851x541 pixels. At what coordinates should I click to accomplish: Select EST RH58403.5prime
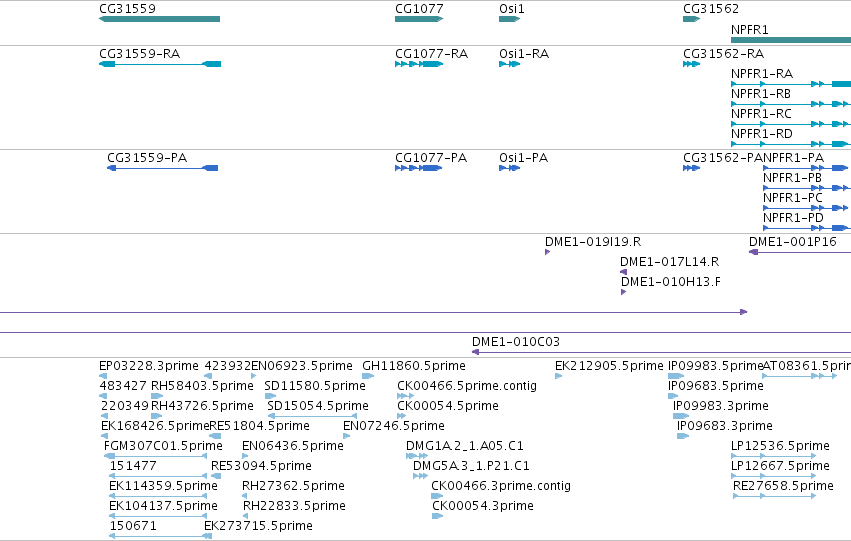pos(157,396)
